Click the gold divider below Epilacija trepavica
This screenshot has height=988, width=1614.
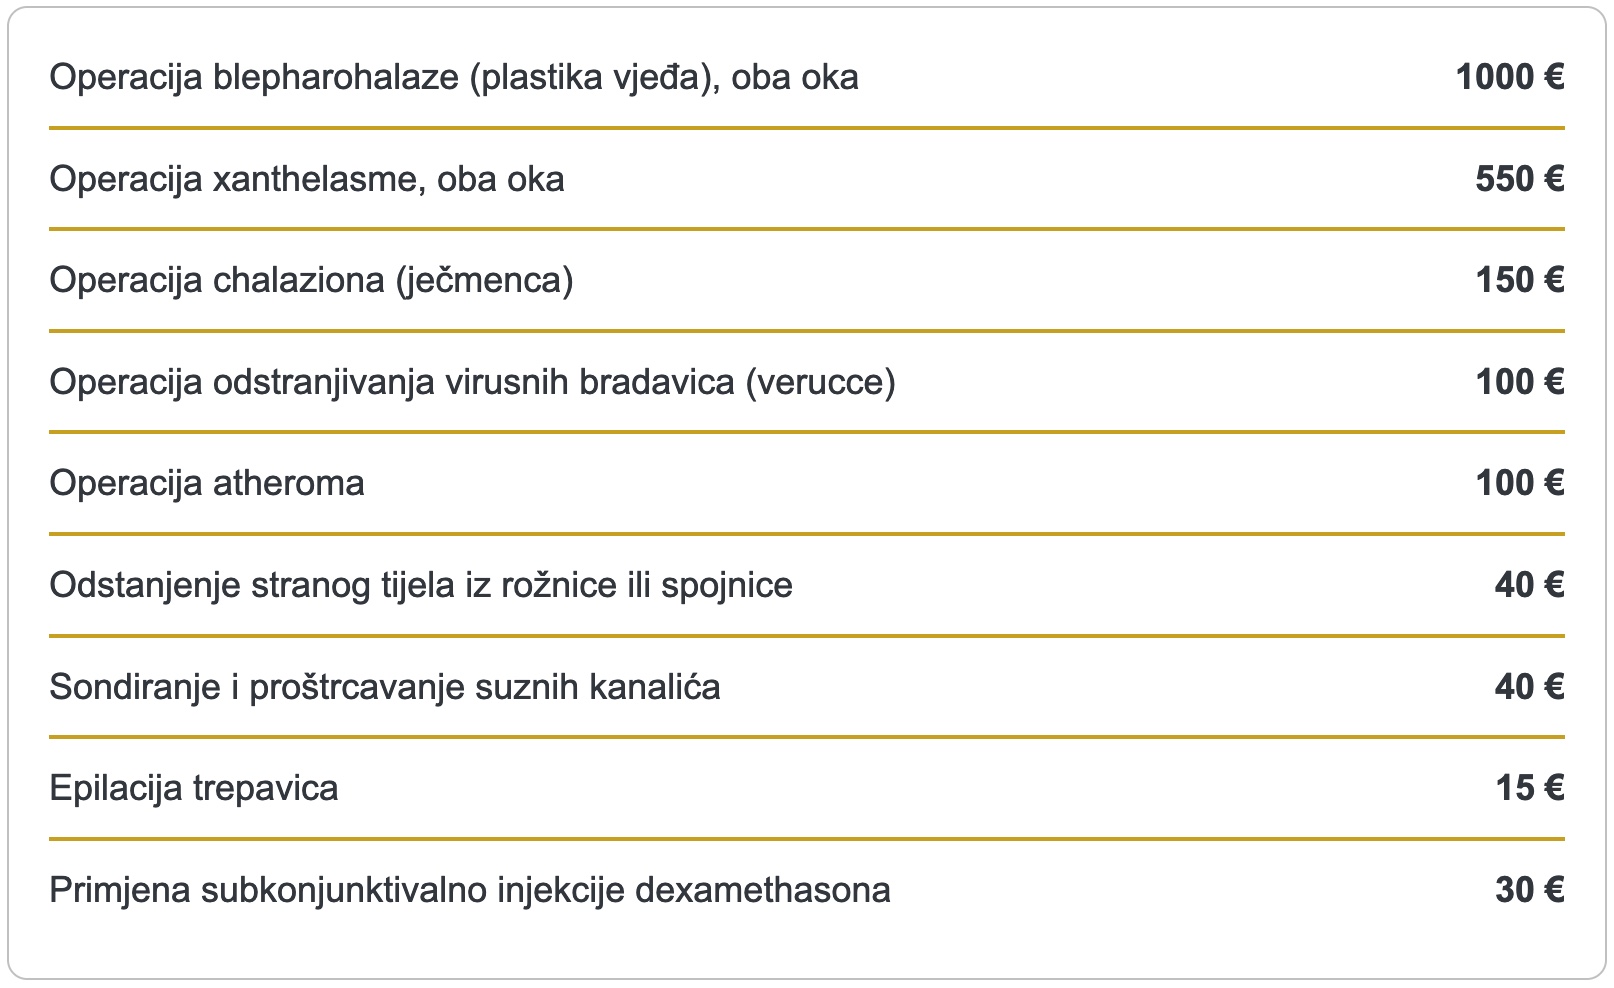pos(806,839)
